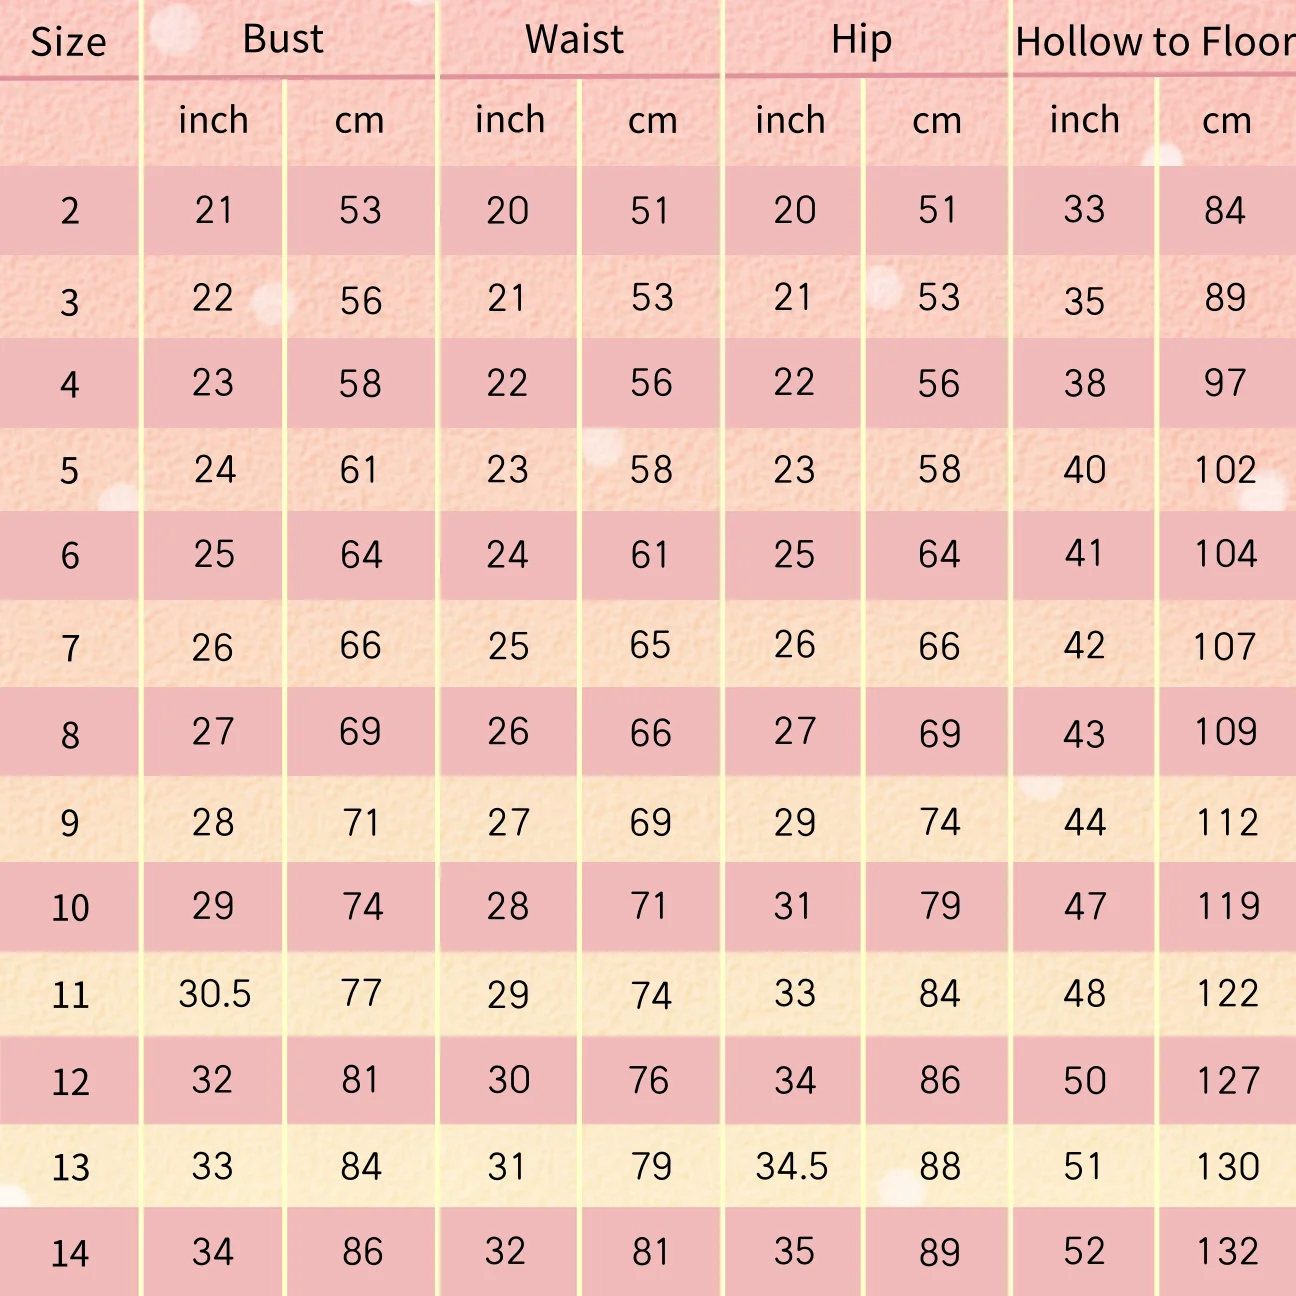Click the Size column header
Viewport: 1296px width, 1296px height.
tap(68, 42)
